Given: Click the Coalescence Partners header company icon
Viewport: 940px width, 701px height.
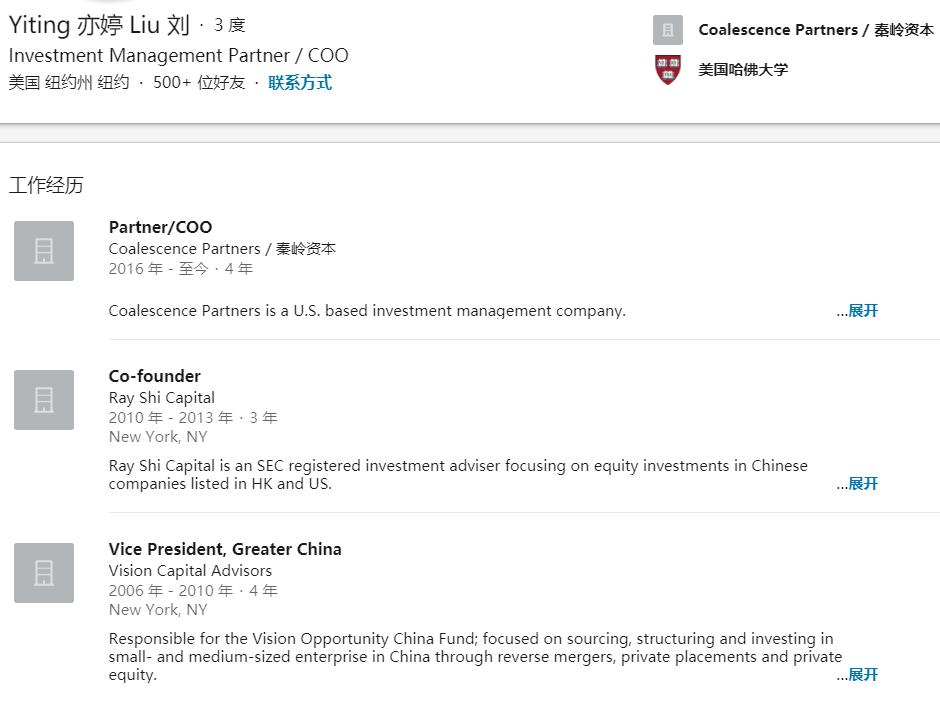Looking at the screenshot, I should pos(668,30).
